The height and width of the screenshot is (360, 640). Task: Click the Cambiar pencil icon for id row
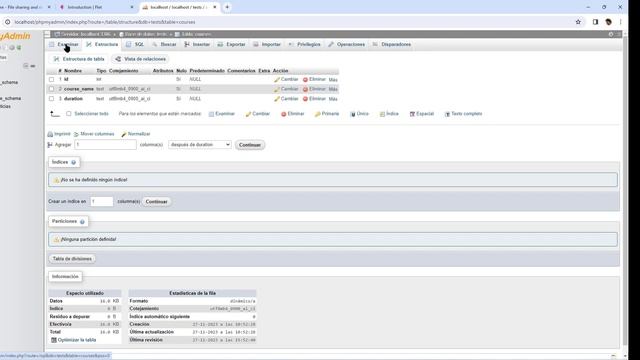[277, 80]
